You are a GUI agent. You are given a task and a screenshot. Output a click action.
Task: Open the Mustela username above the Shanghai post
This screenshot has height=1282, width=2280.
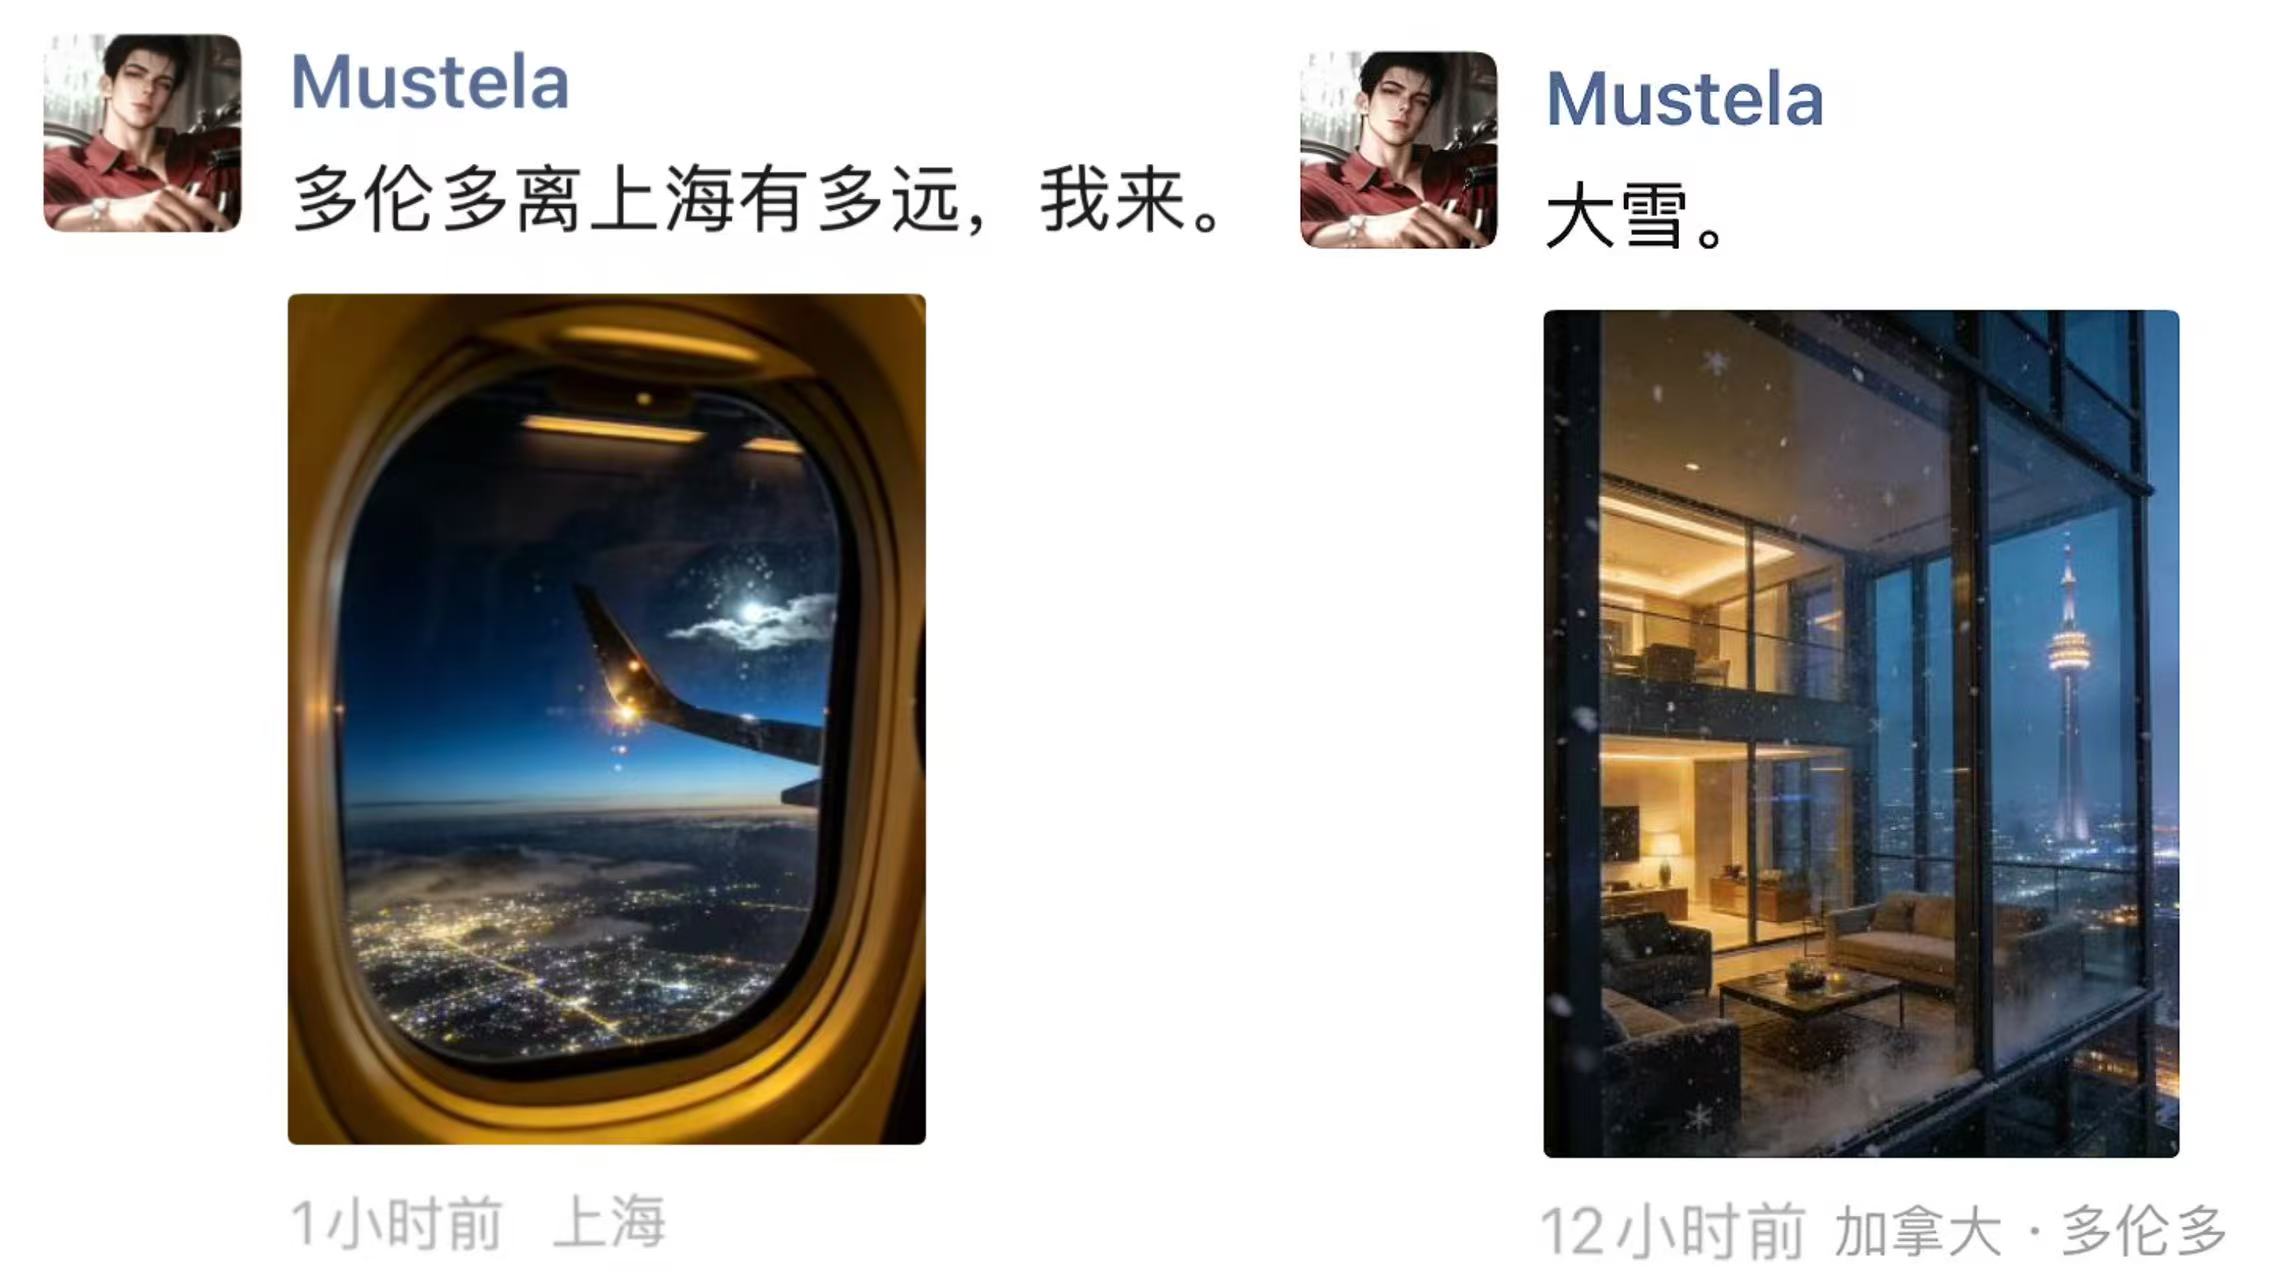pyautogui.click(x=430, y=82)
